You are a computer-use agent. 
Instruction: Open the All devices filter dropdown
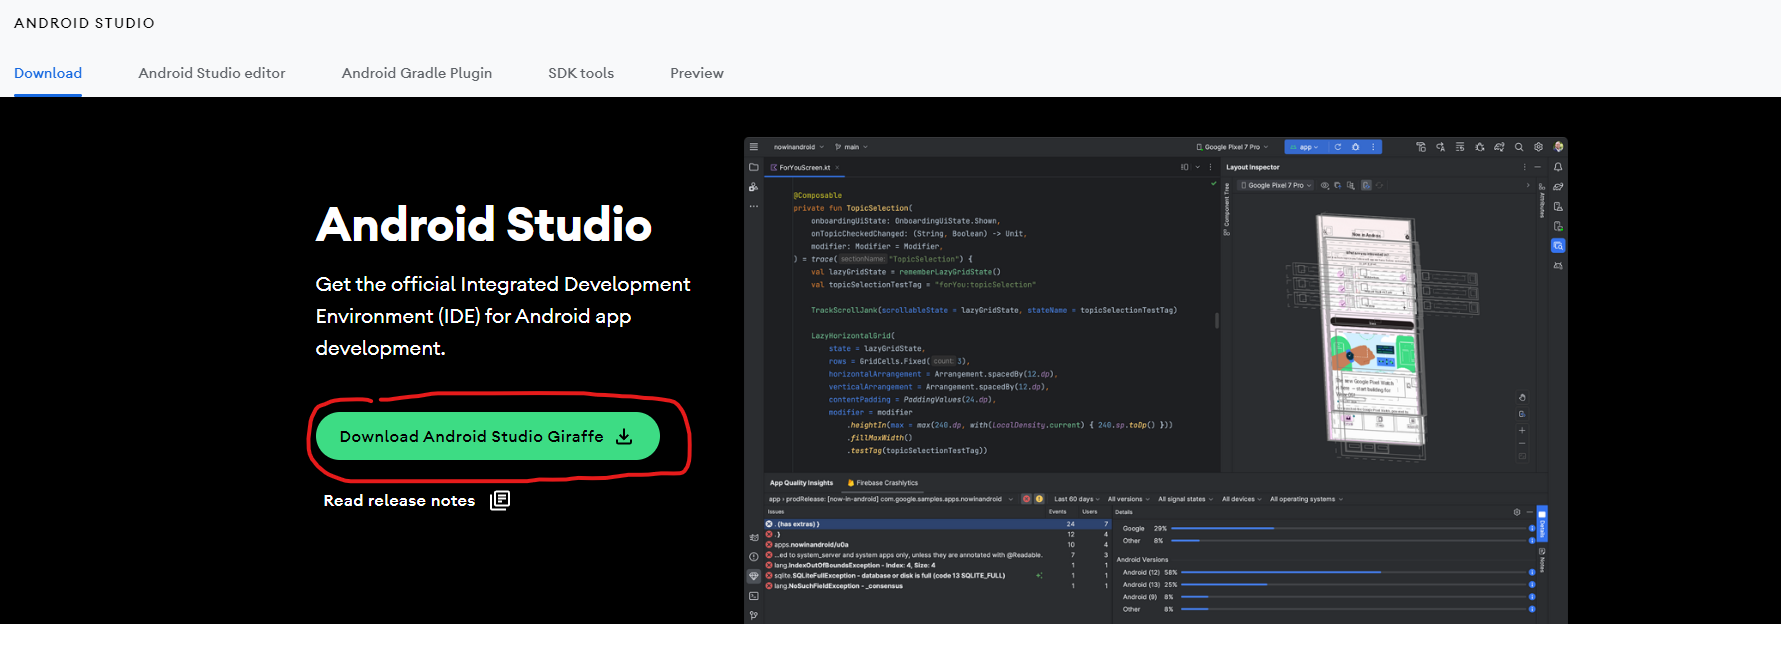[x=1242, y=499]
